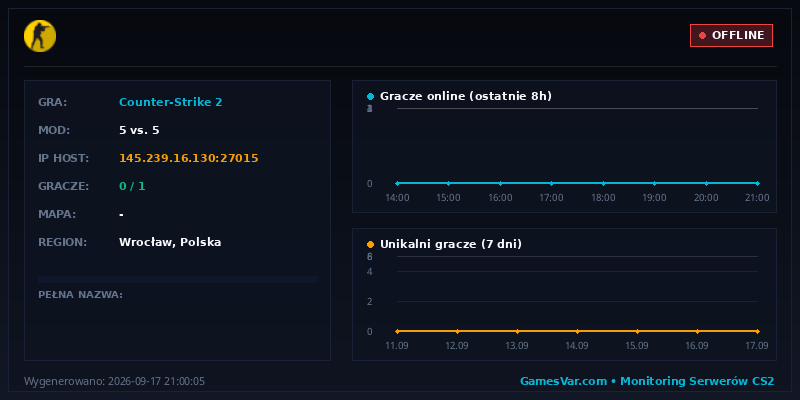Click the 16.09 data point on unique players chart
The height and width of the screenshot is (400, 800).
[697, 331]
